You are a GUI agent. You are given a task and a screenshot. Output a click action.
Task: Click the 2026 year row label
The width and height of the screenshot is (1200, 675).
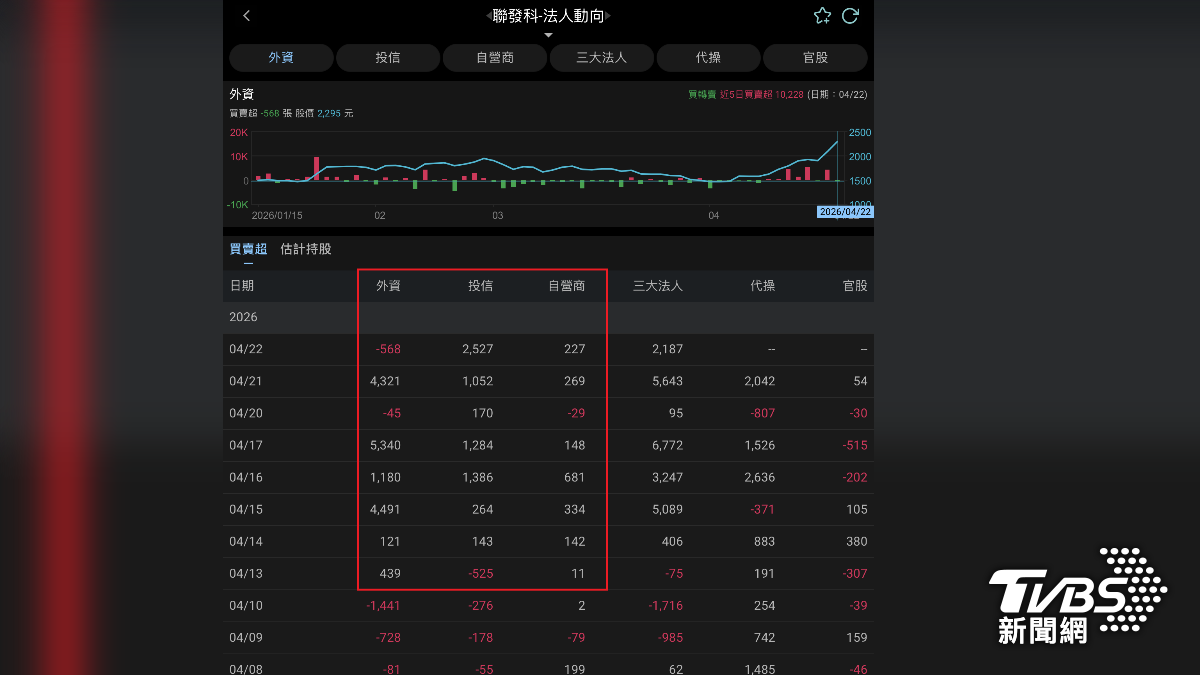[x=243, y=317]
